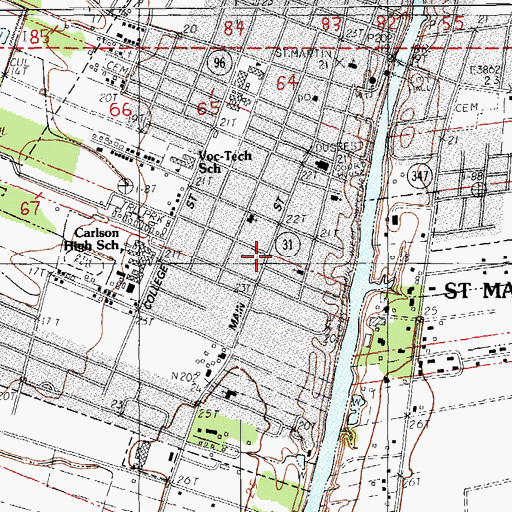The width and height of the screenshot is (512, 512).
Task: Click the red section number 85
Action: coord(40,36)
